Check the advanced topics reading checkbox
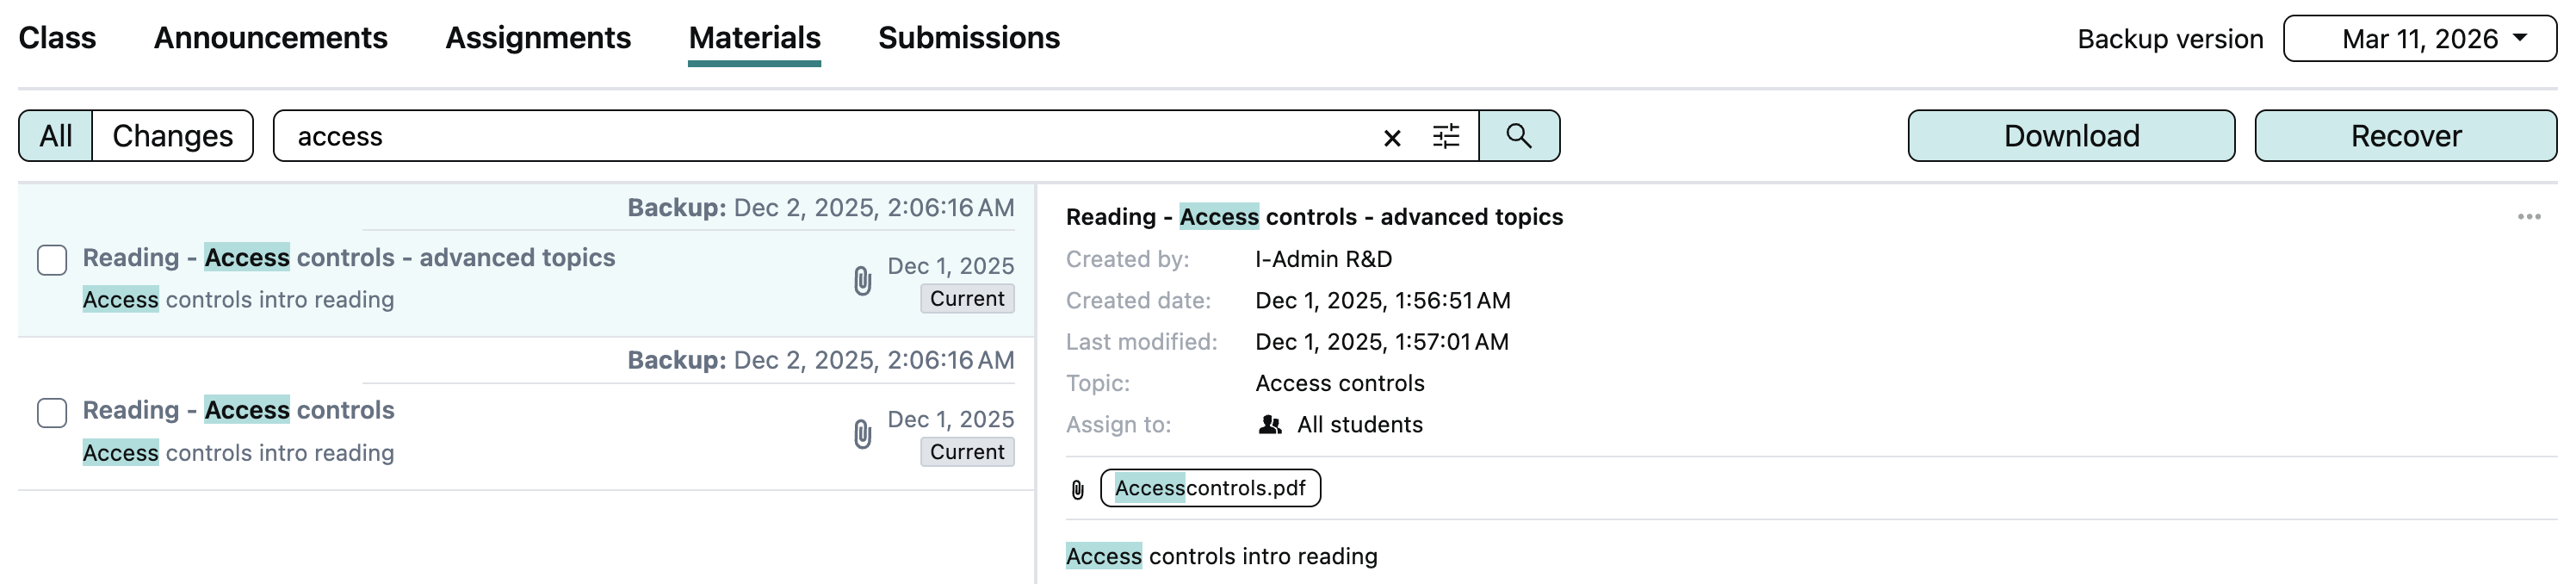 pos(52,260)
